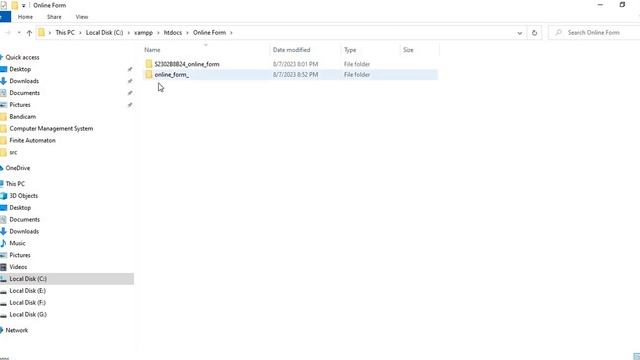
Task: Open 3D Objects under This PC
Action: pos(23,196)
